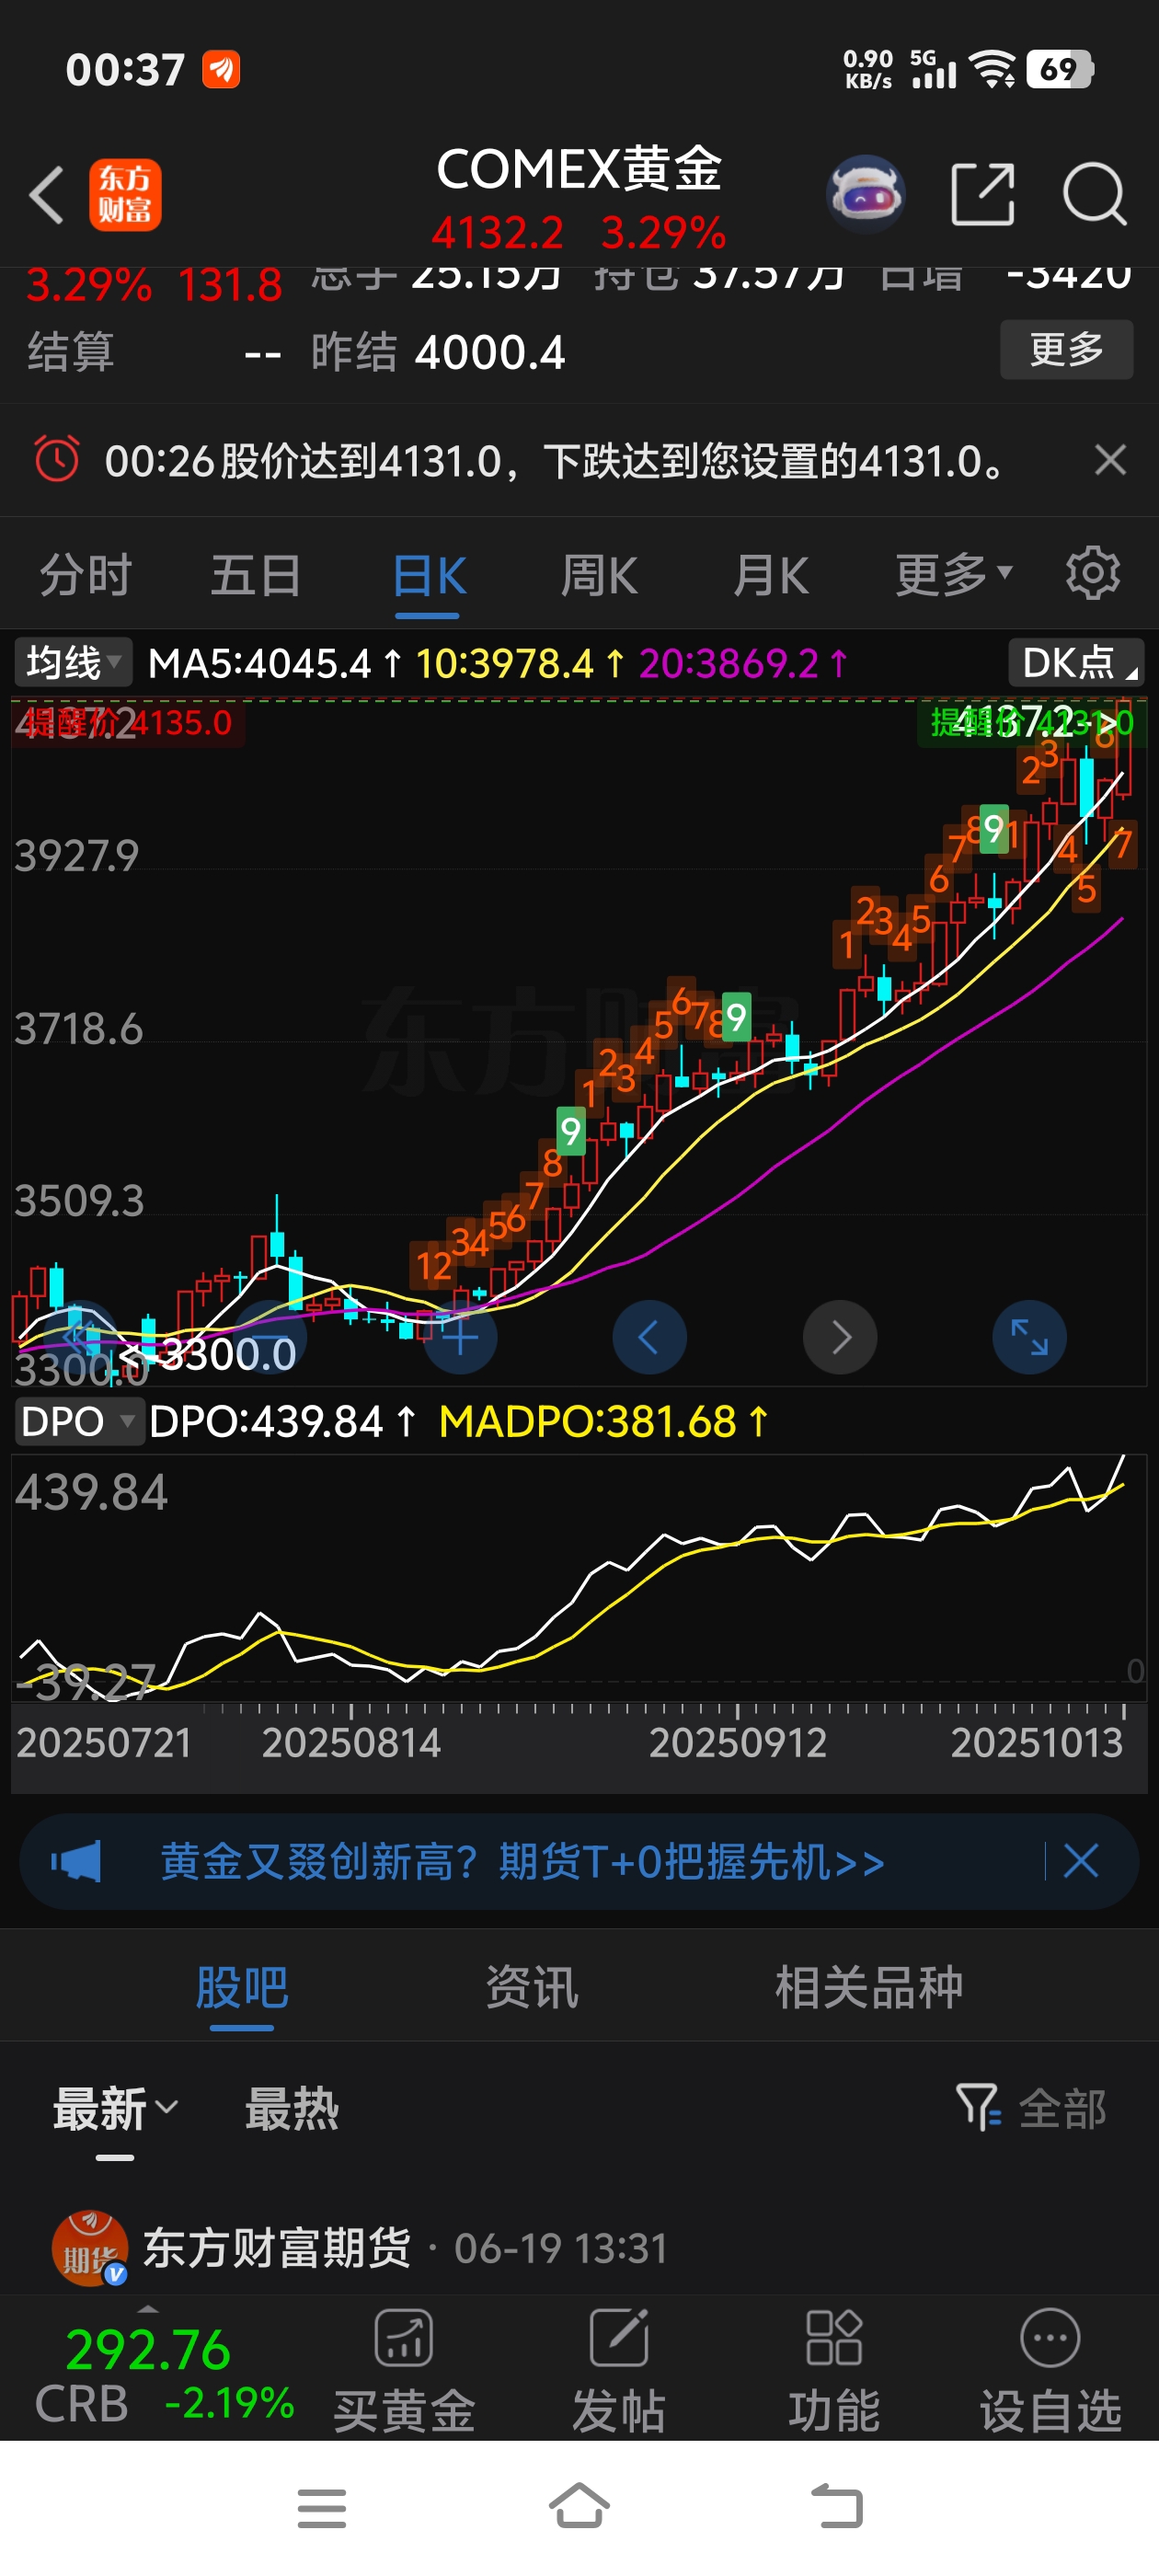
Task: Tap the zoom-in plus chart button
Action: point(460,1337)
